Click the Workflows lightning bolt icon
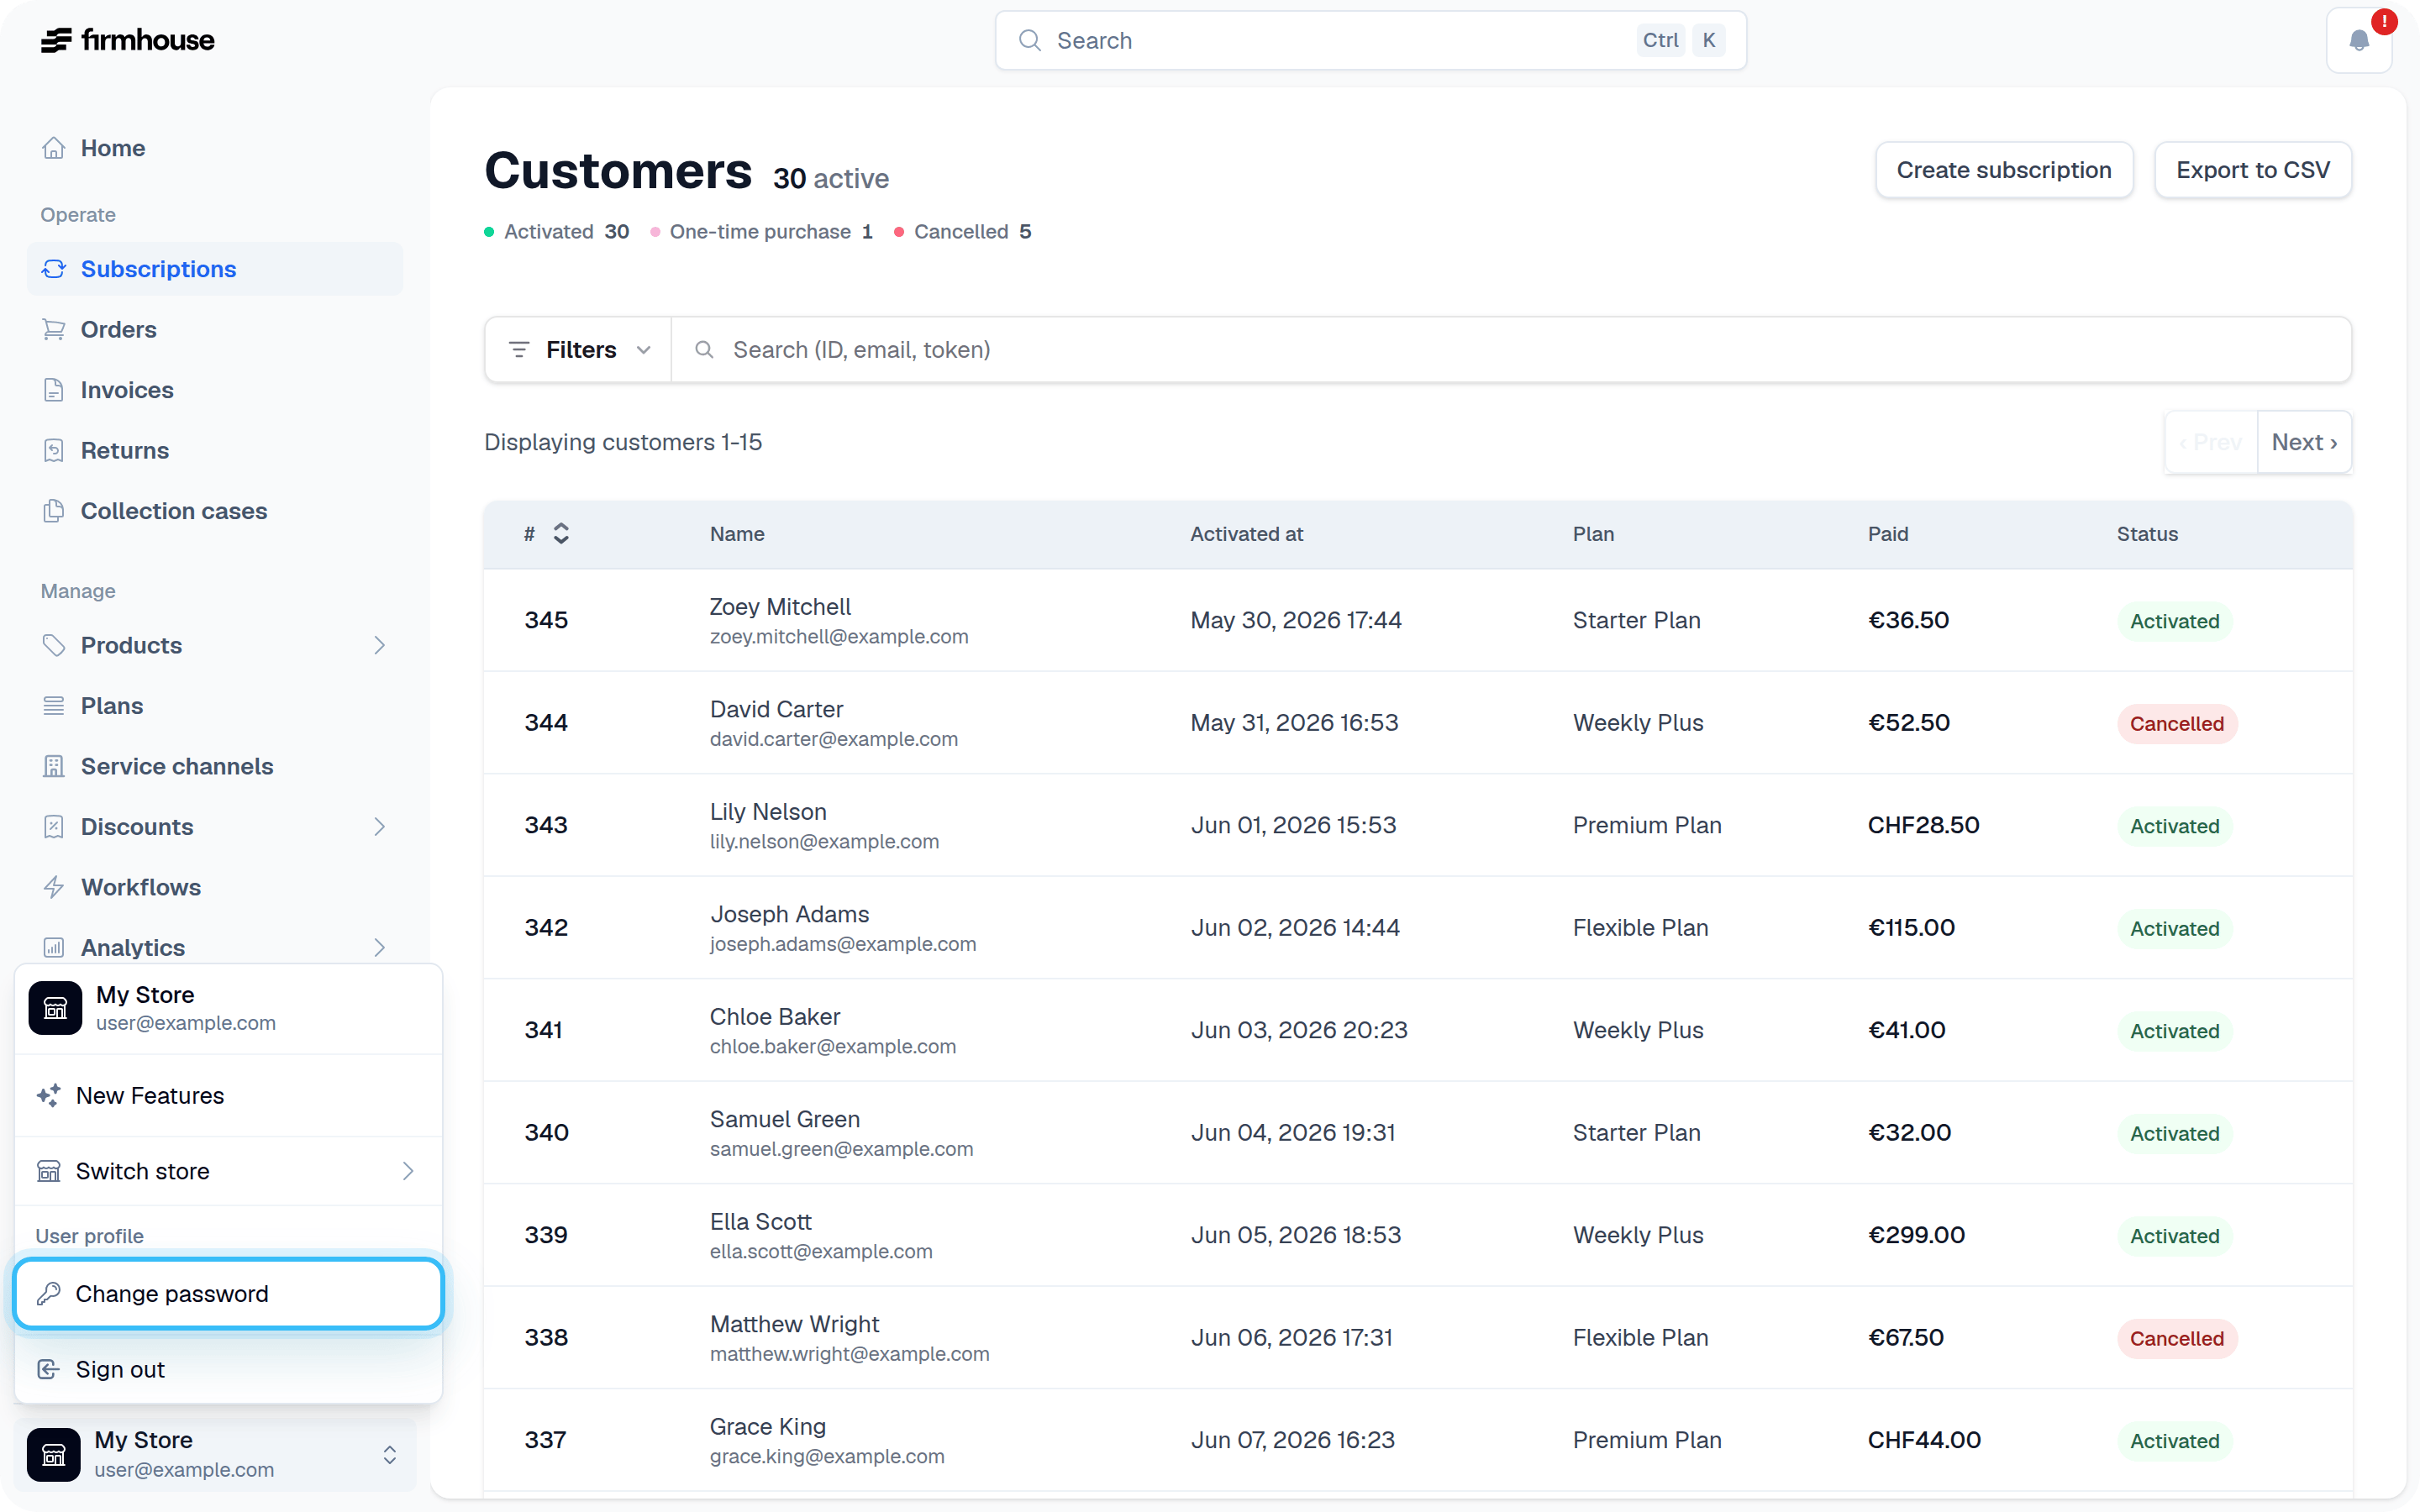The height and width of the screenshot is (1512, 2420). point(54,887)
